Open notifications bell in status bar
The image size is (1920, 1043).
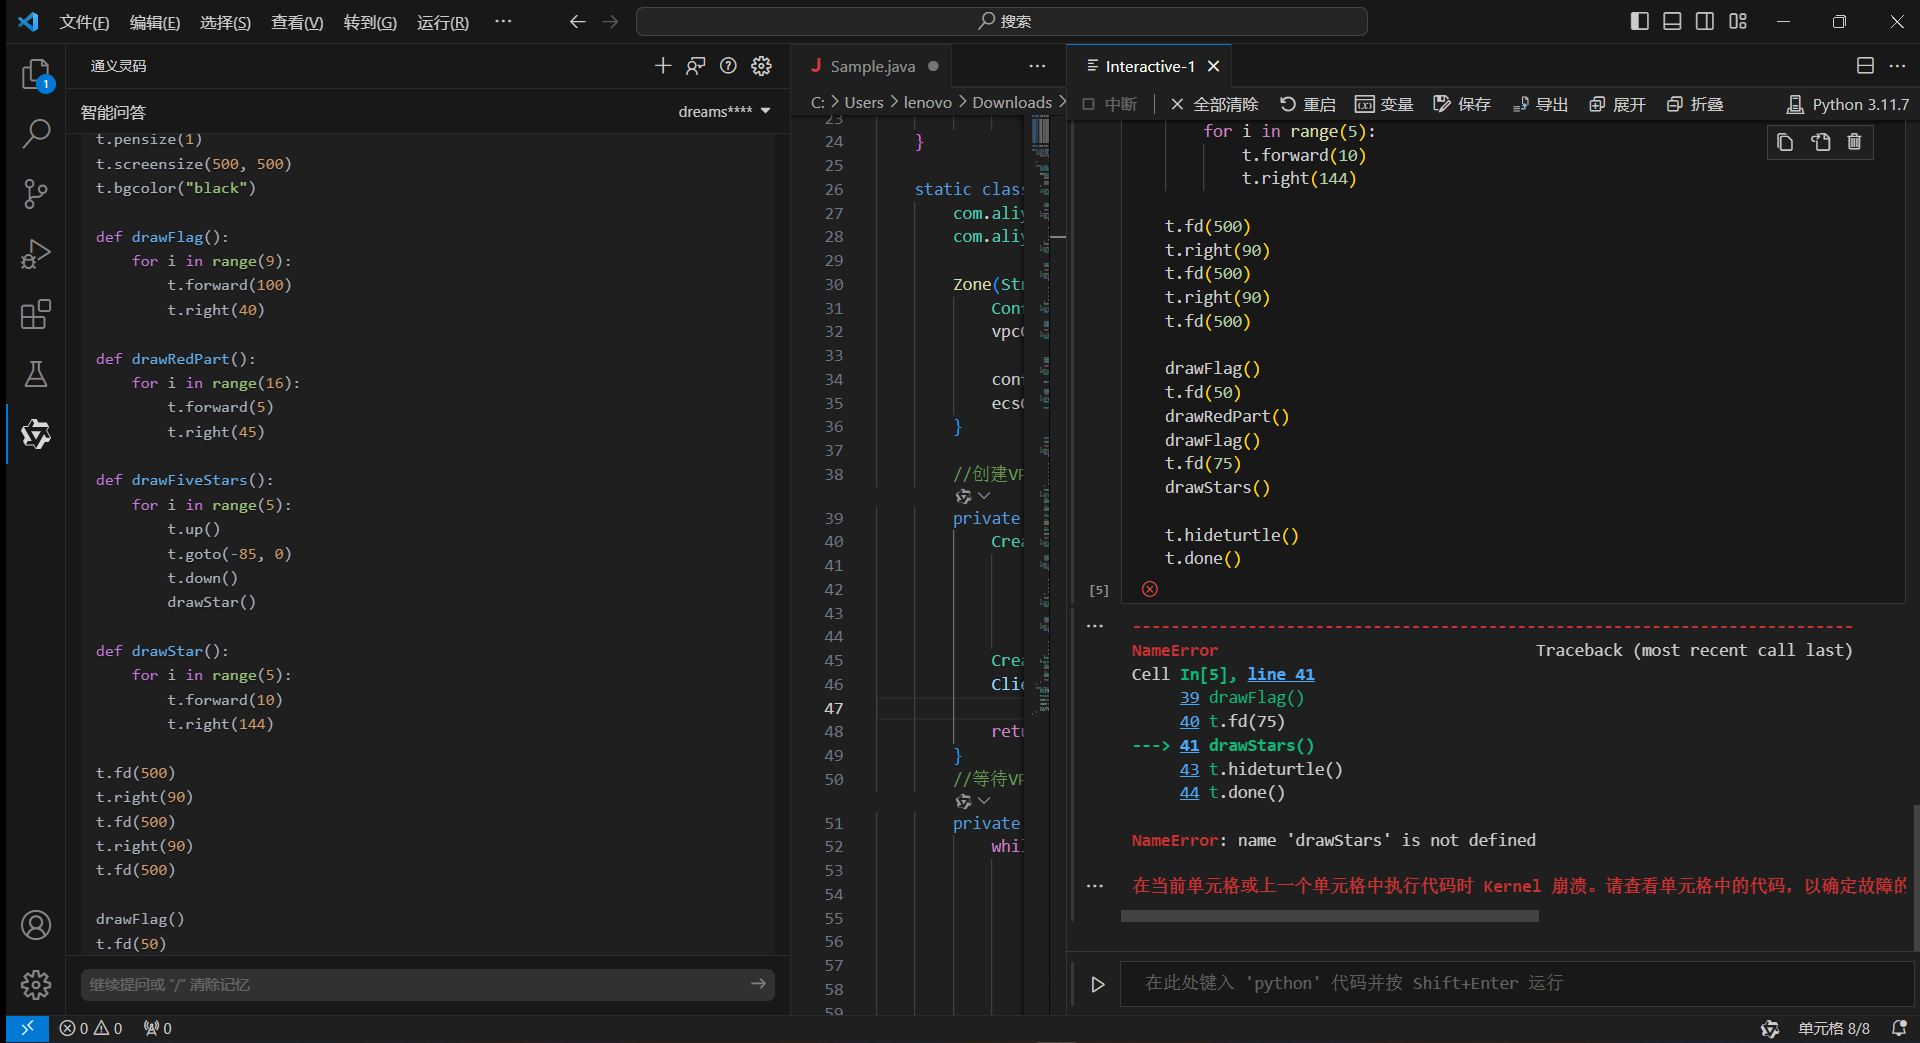tap(1899, 1028)
